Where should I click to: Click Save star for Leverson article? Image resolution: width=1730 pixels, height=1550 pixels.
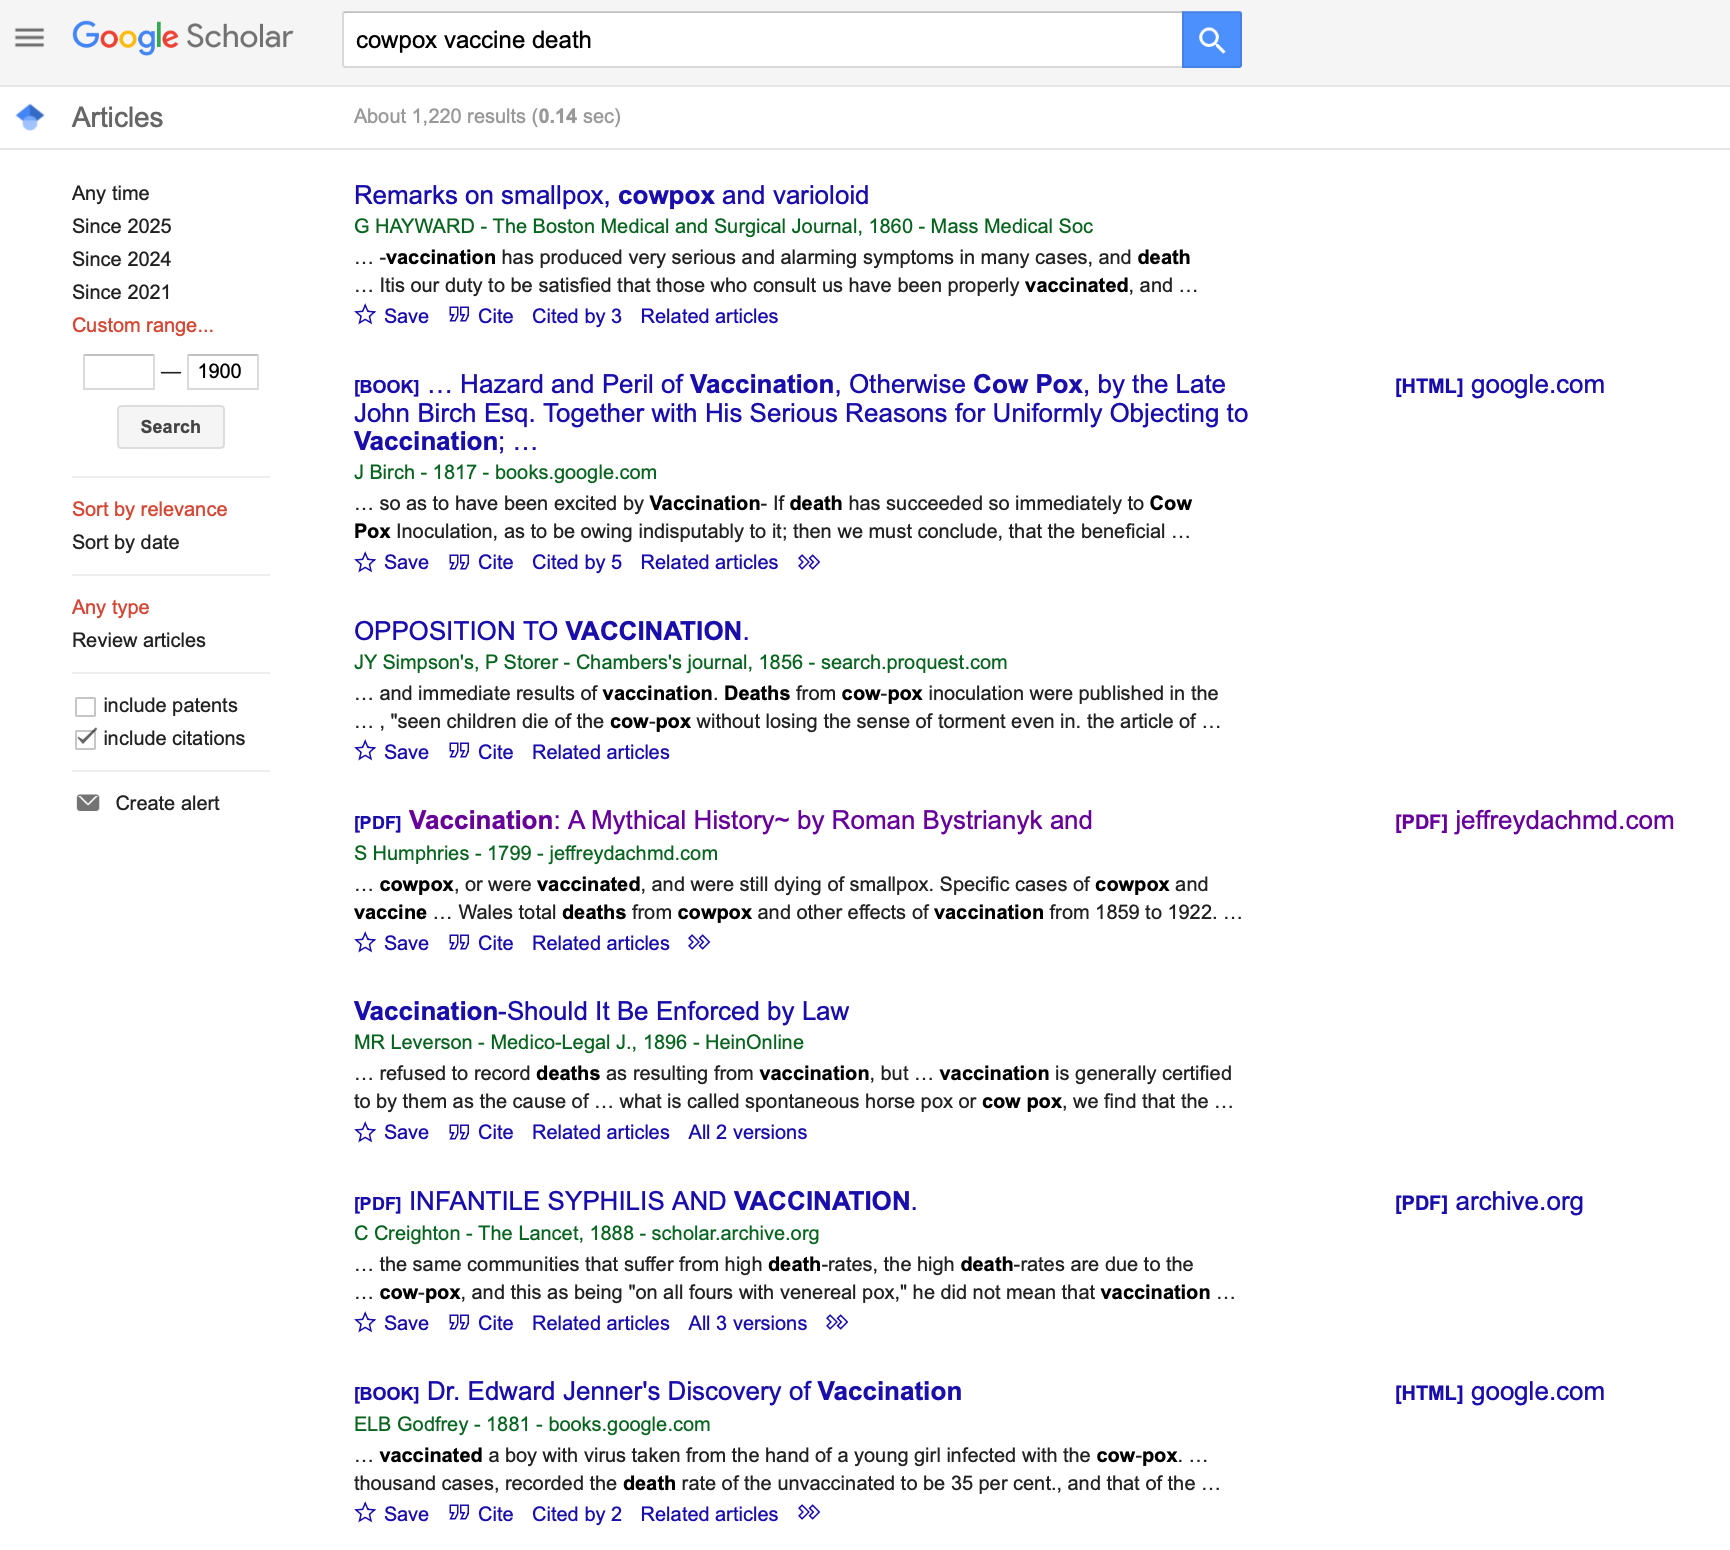click(365, 1132)
